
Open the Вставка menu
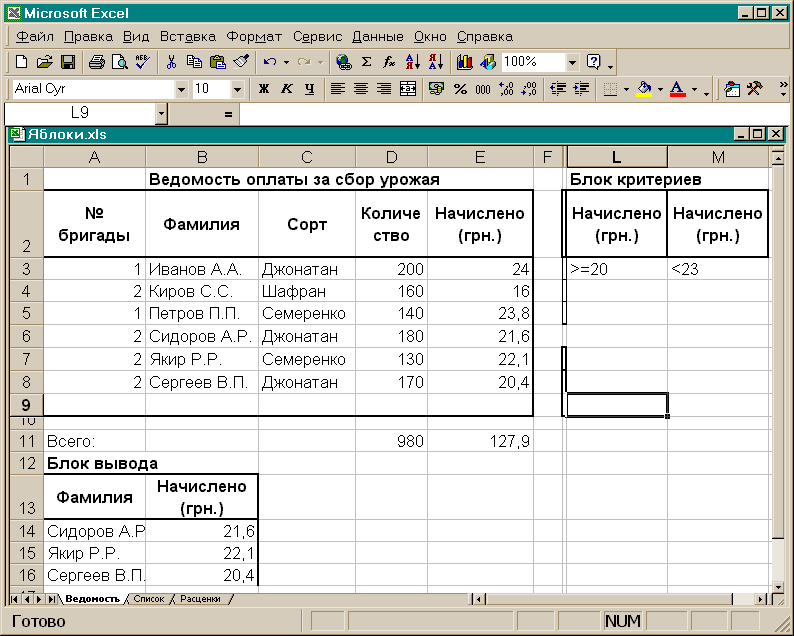(188, 36)
